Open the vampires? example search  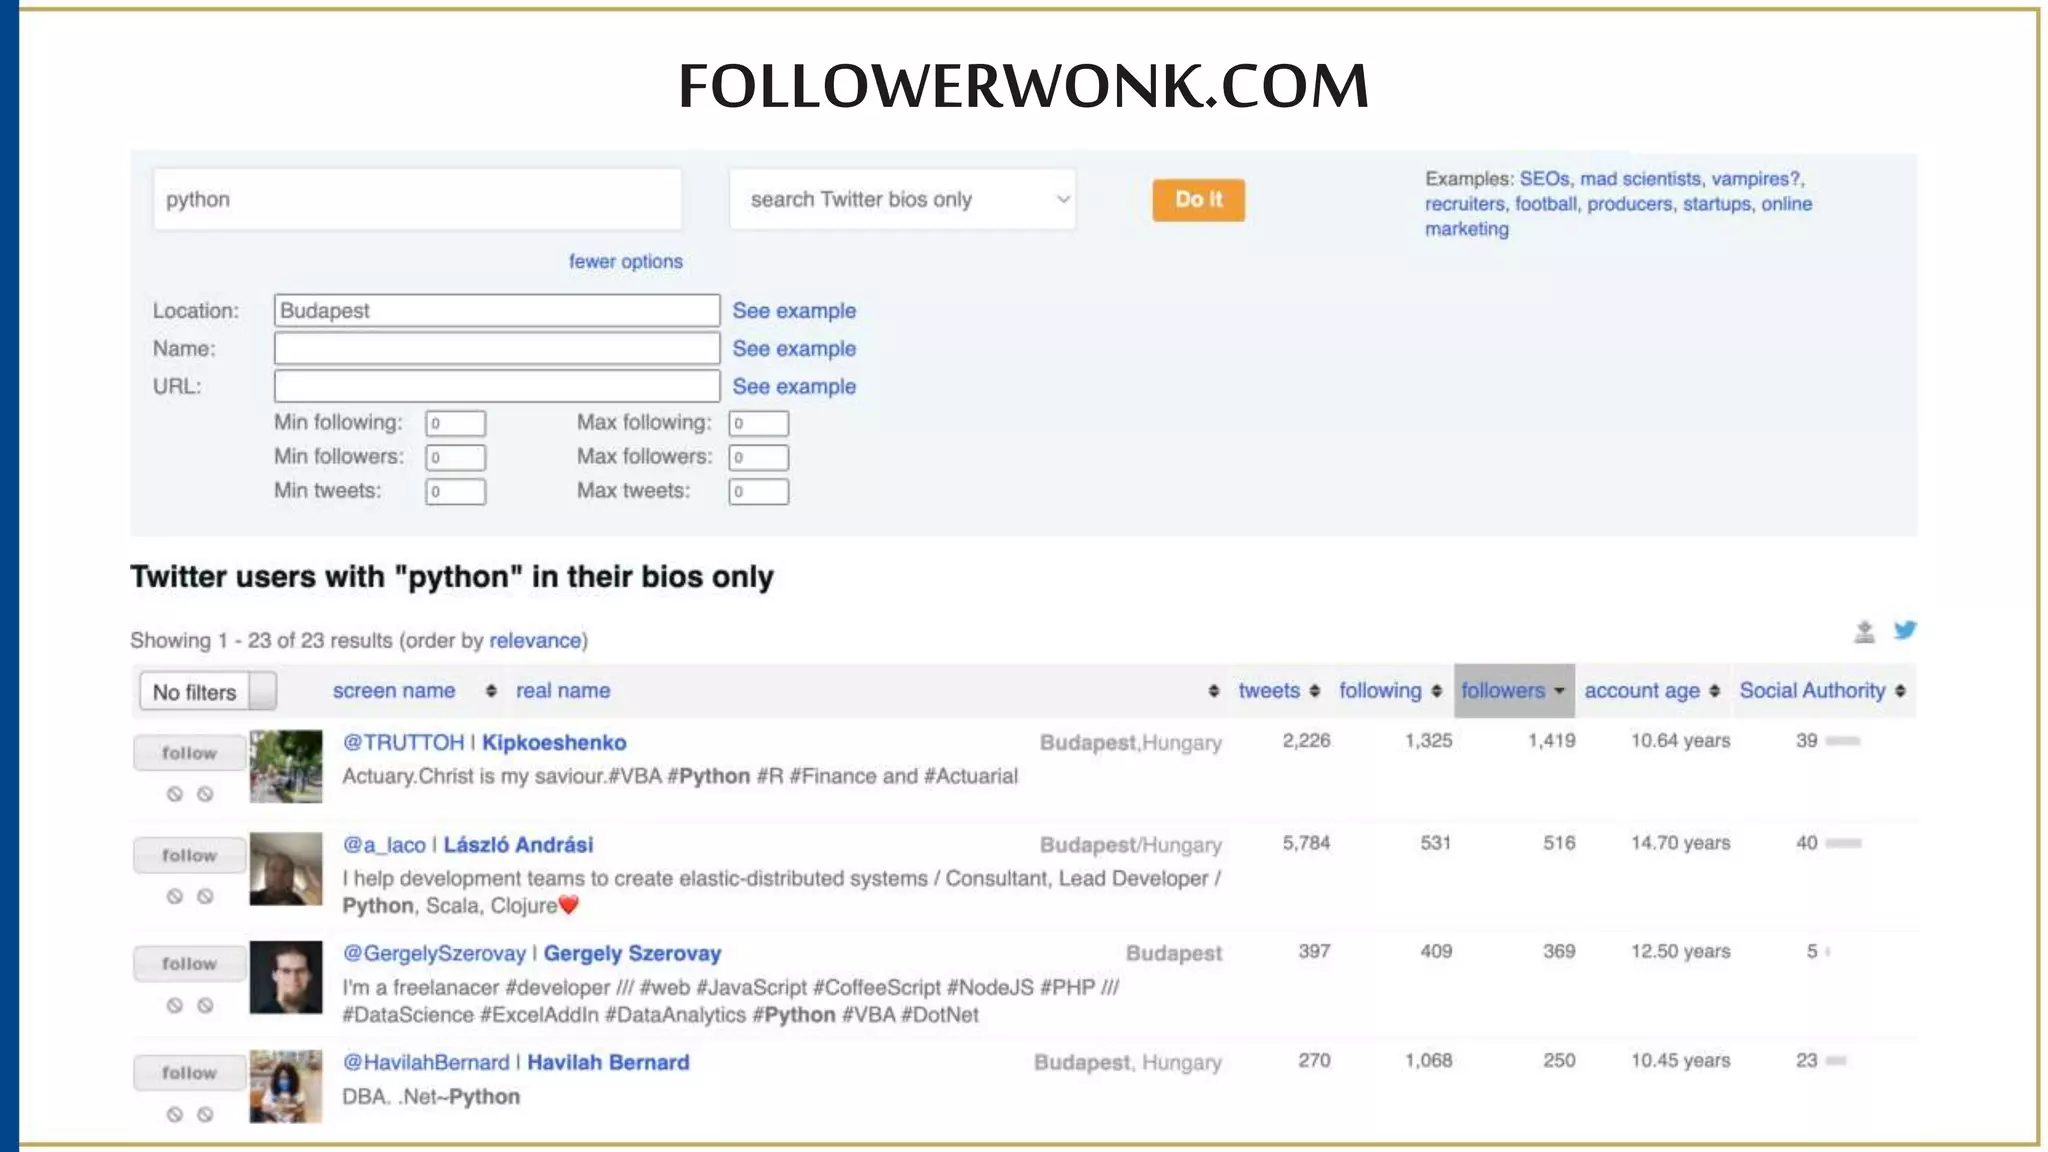pos(1757,179)
